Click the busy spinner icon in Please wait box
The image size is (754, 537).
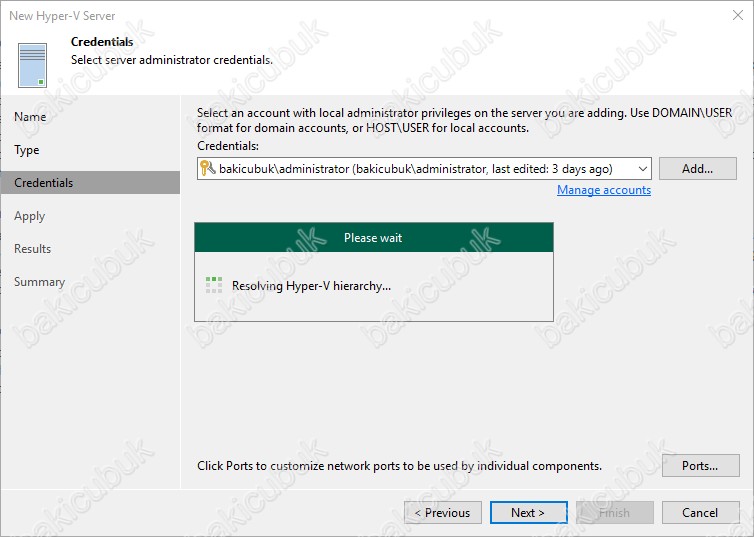[x=214, y=285]
